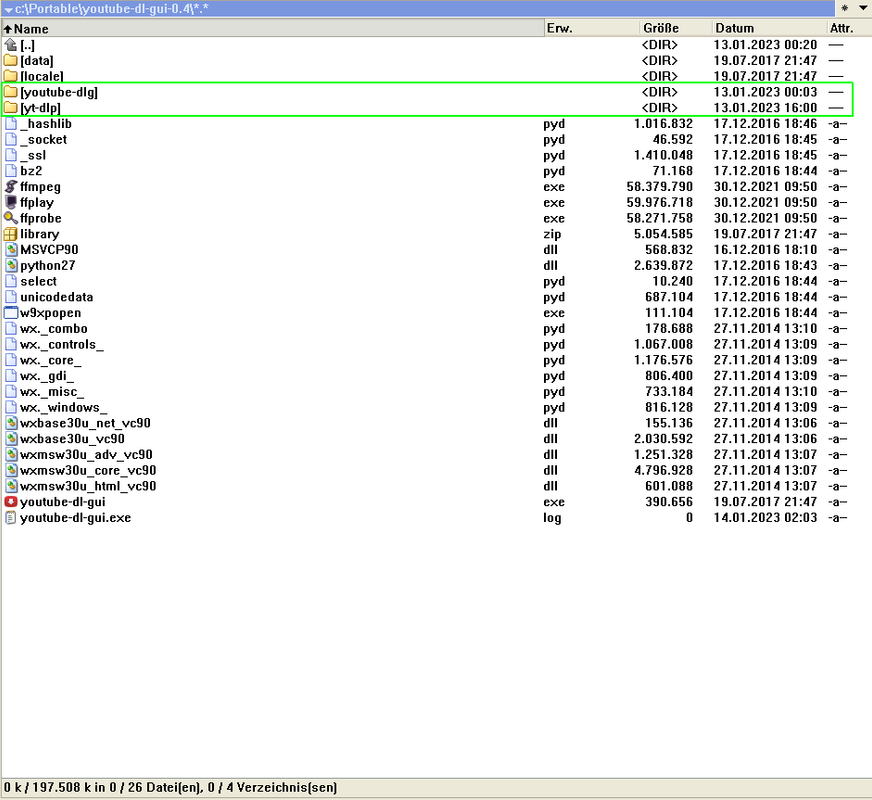Click the w9xpopen size value 111.104
Viewport: 872px width, 800px height.
668,313
